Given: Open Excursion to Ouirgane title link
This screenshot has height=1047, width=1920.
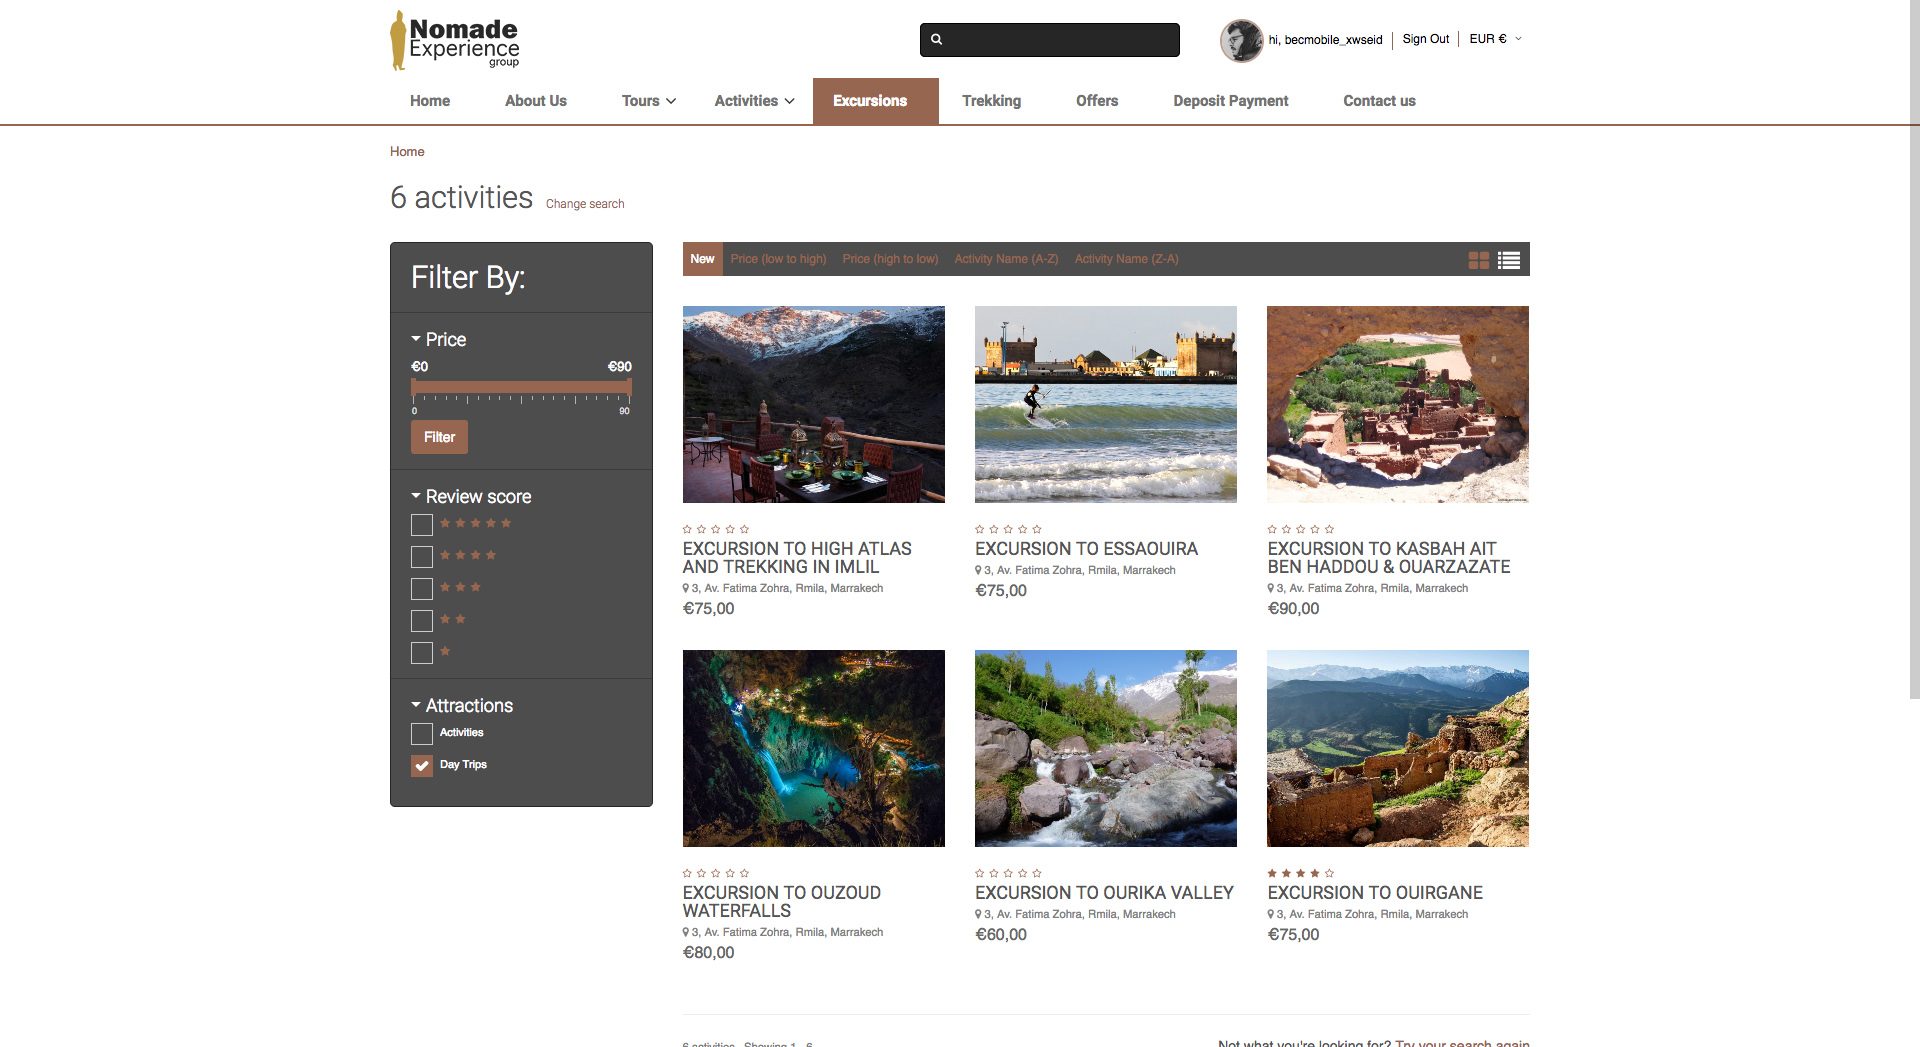Looking at the screenshot, I should pos(1375,893).
